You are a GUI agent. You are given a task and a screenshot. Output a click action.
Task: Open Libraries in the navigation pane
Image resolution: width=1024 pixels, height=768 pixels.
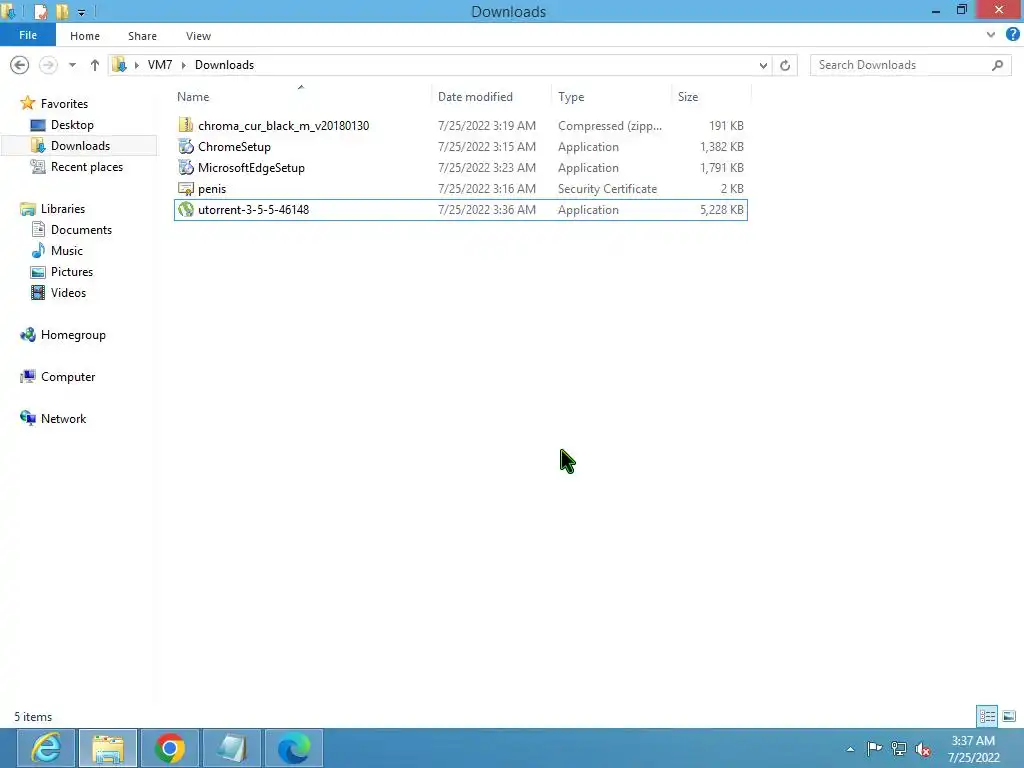63,208
